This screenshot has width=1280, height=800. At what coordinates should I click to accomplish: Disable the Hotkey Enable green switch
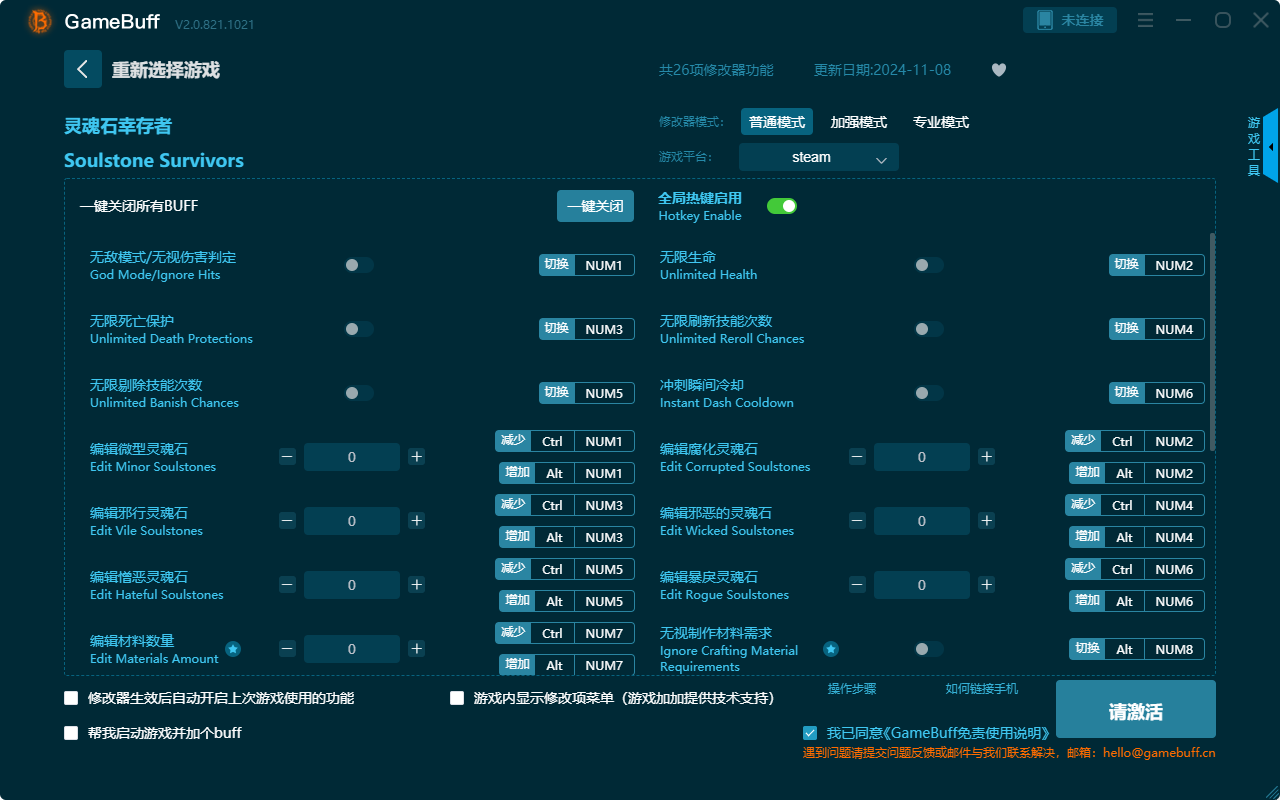[x=781, y=205]
